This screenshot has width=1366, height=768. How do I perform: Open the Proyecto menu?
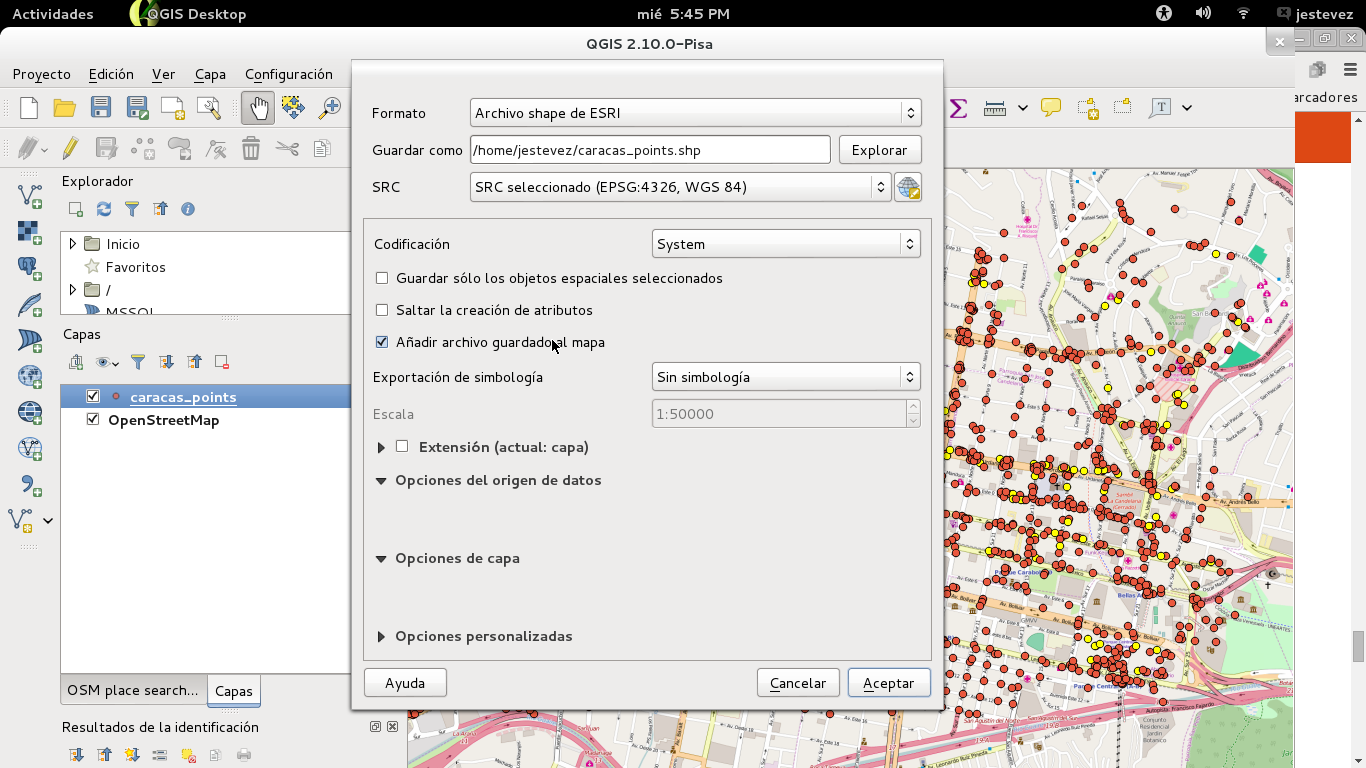coord(42,74)
